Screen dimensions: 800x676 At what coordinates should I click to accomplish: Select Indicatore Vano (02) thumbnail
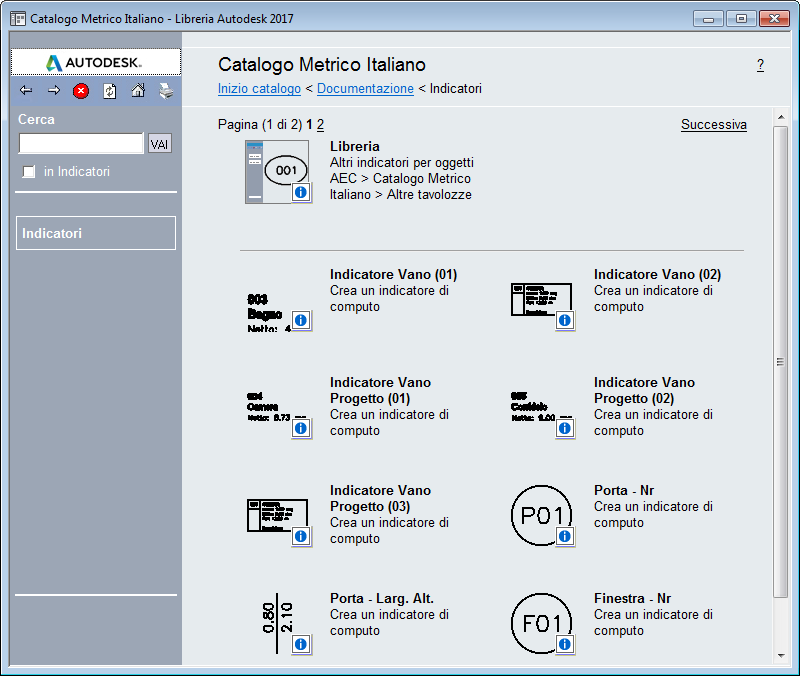541,299
